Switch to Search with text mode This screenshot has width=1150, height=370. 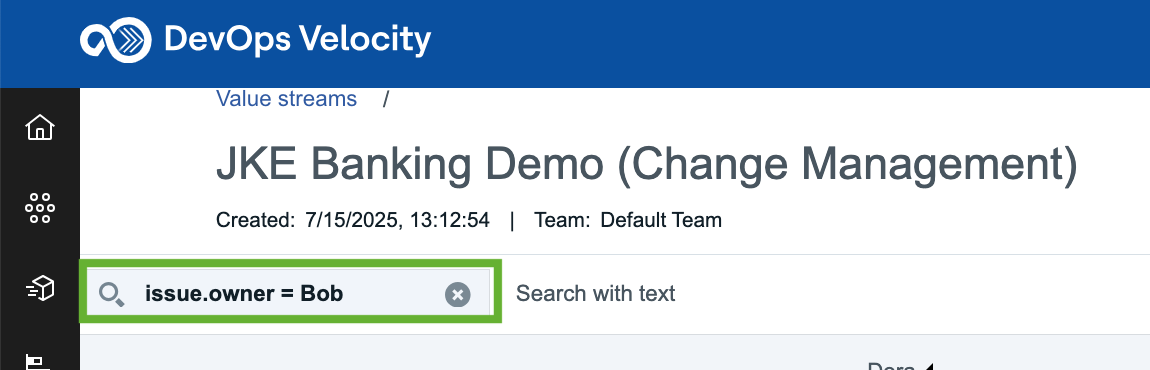pyautogui.click(x=596, y=294)
